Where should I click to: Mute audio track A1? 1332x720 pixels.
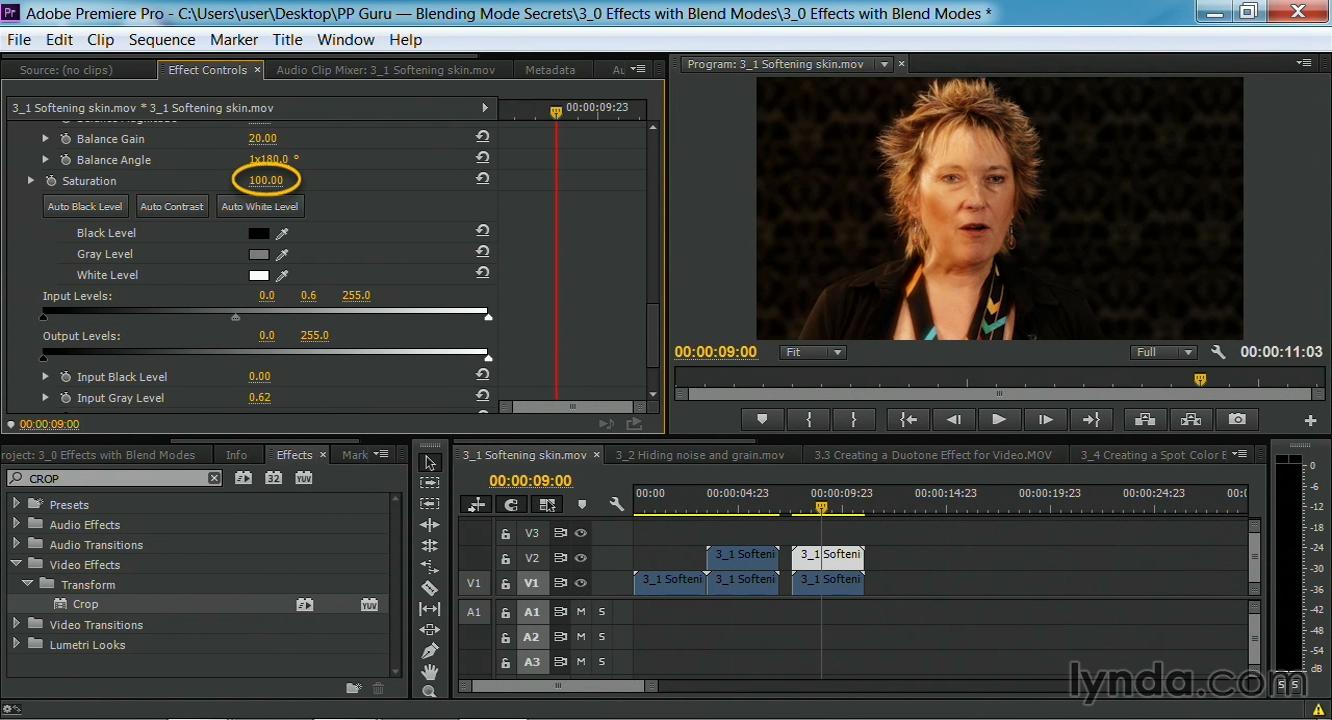581,612
